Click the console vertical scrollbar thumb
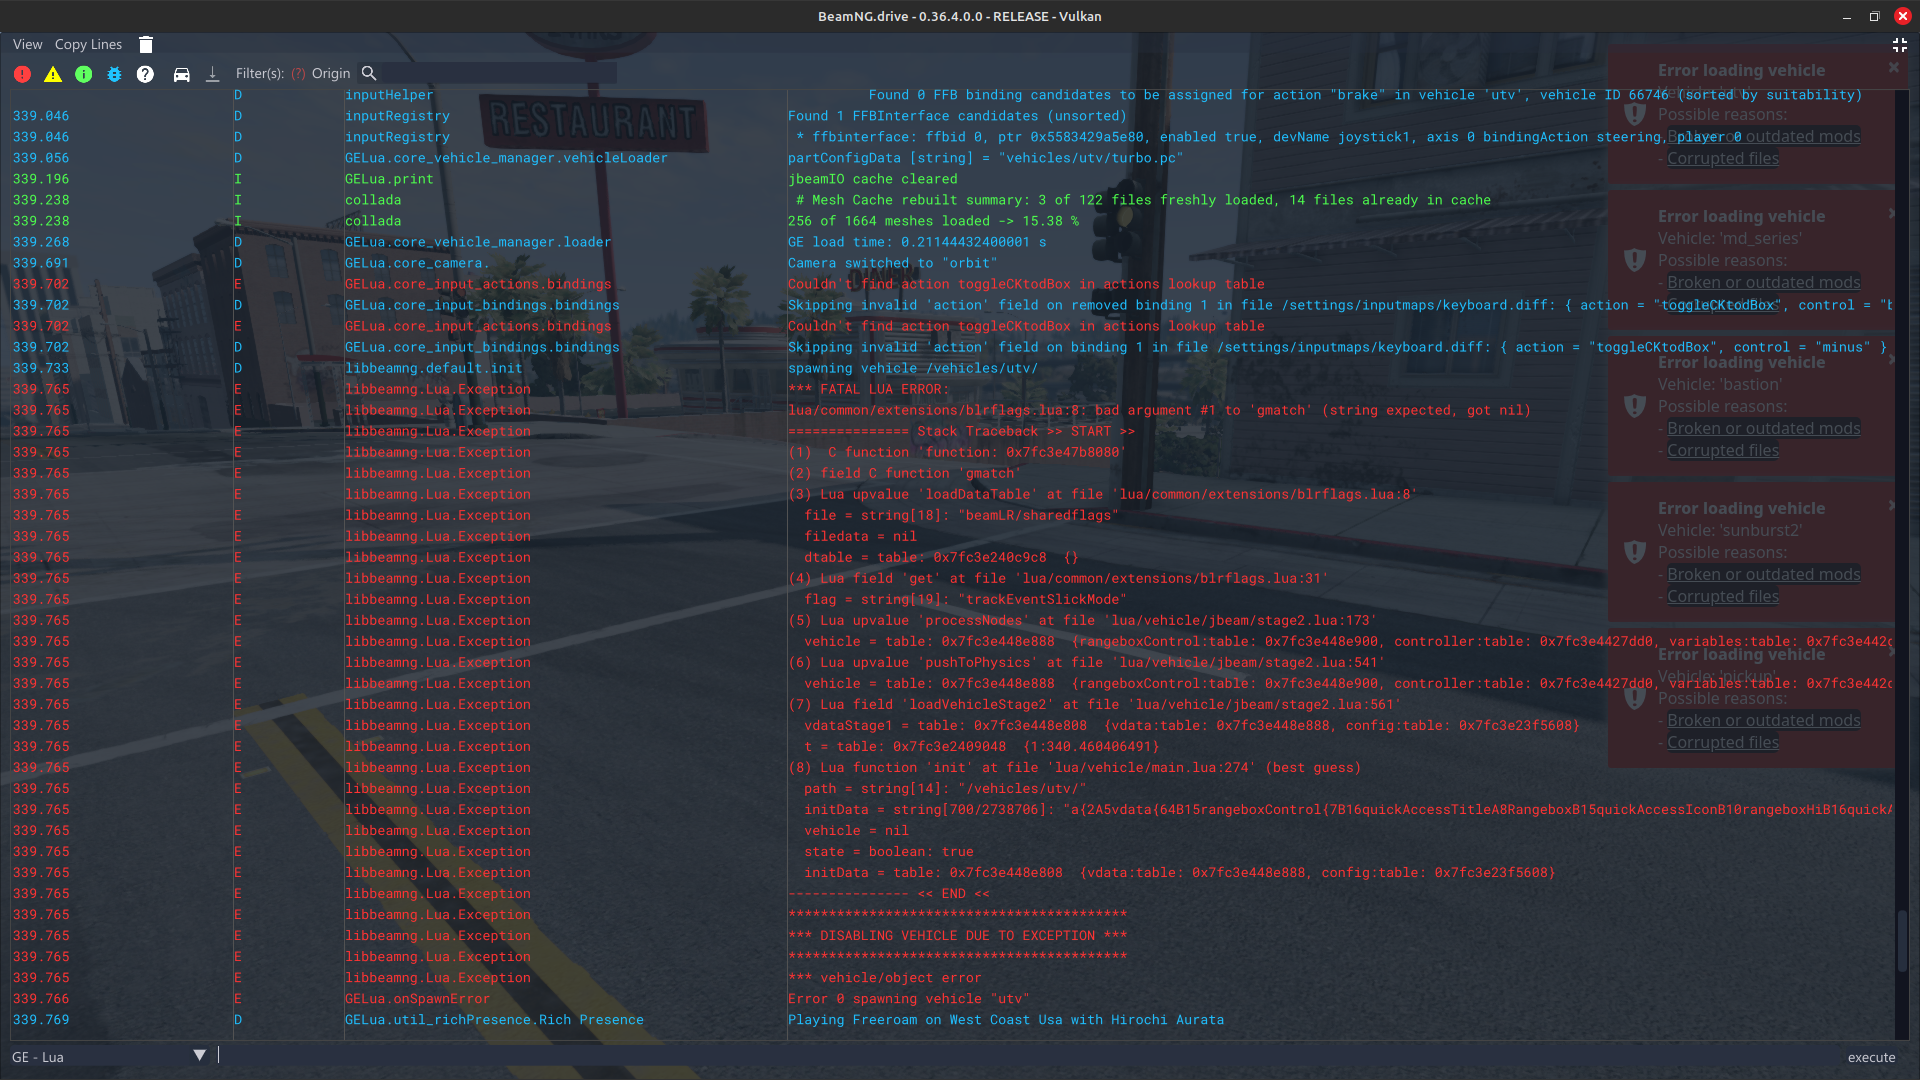This screenshot has height=1080, width=1920. click(x=1901, y=940)
